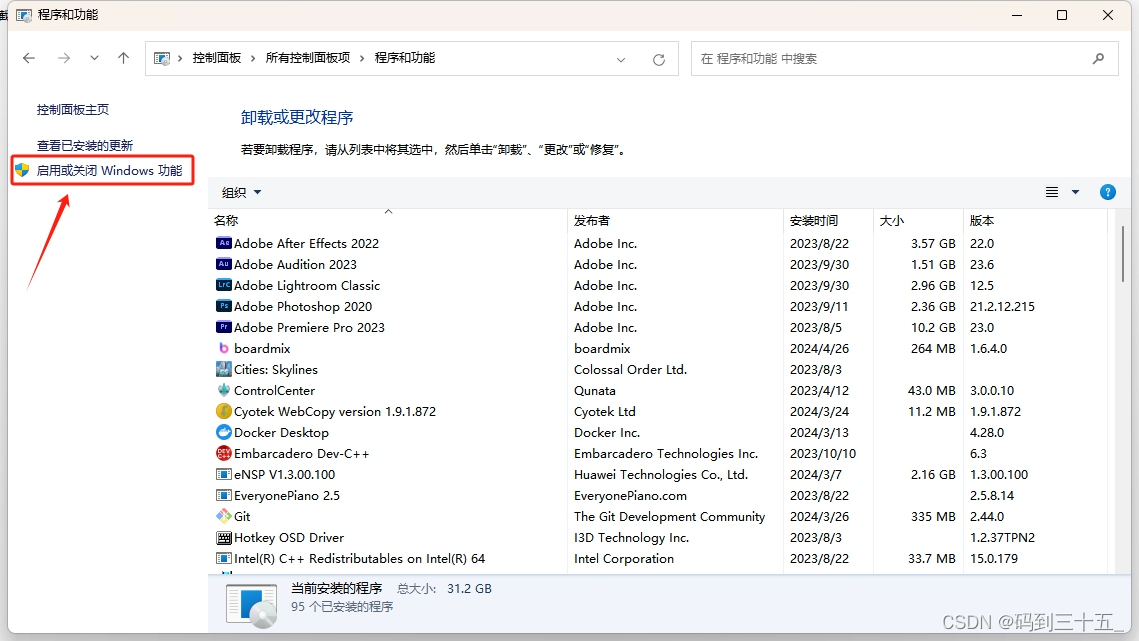1139x641 pixels.
Task: Click the Cyotek WebCopy icon
Action: (224, 411)
